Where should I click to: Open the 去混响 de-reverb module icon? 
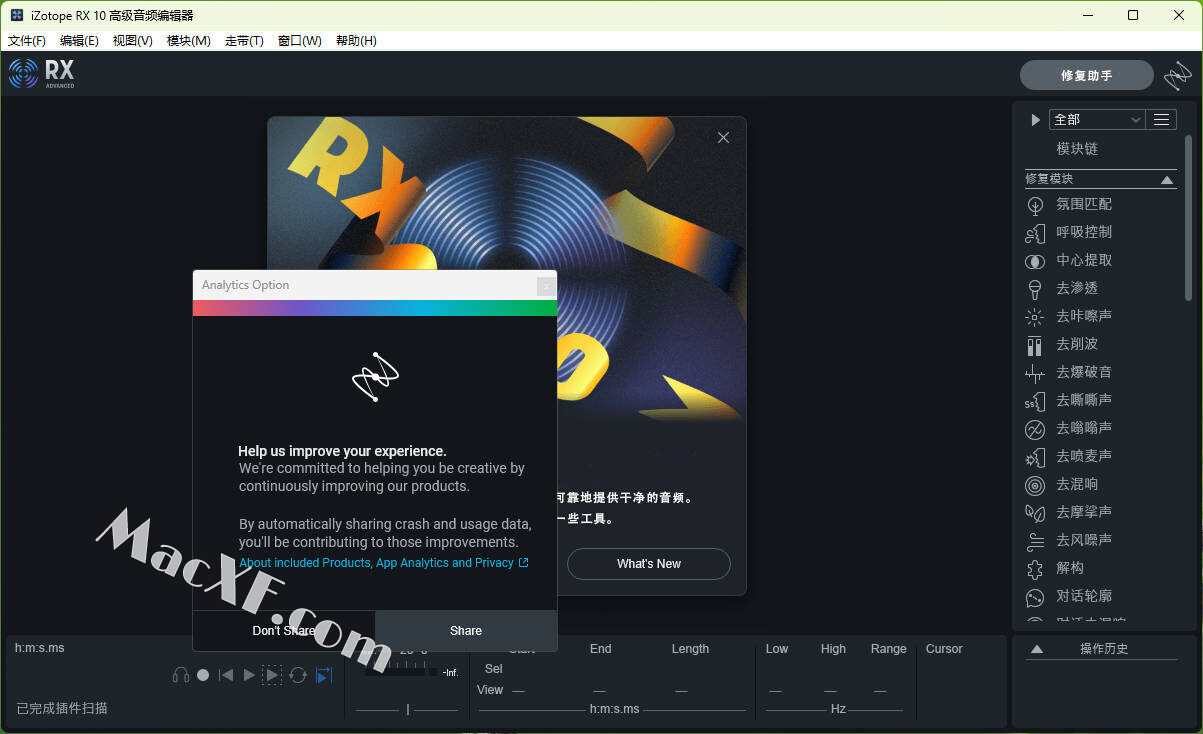tap(1035, 485)
